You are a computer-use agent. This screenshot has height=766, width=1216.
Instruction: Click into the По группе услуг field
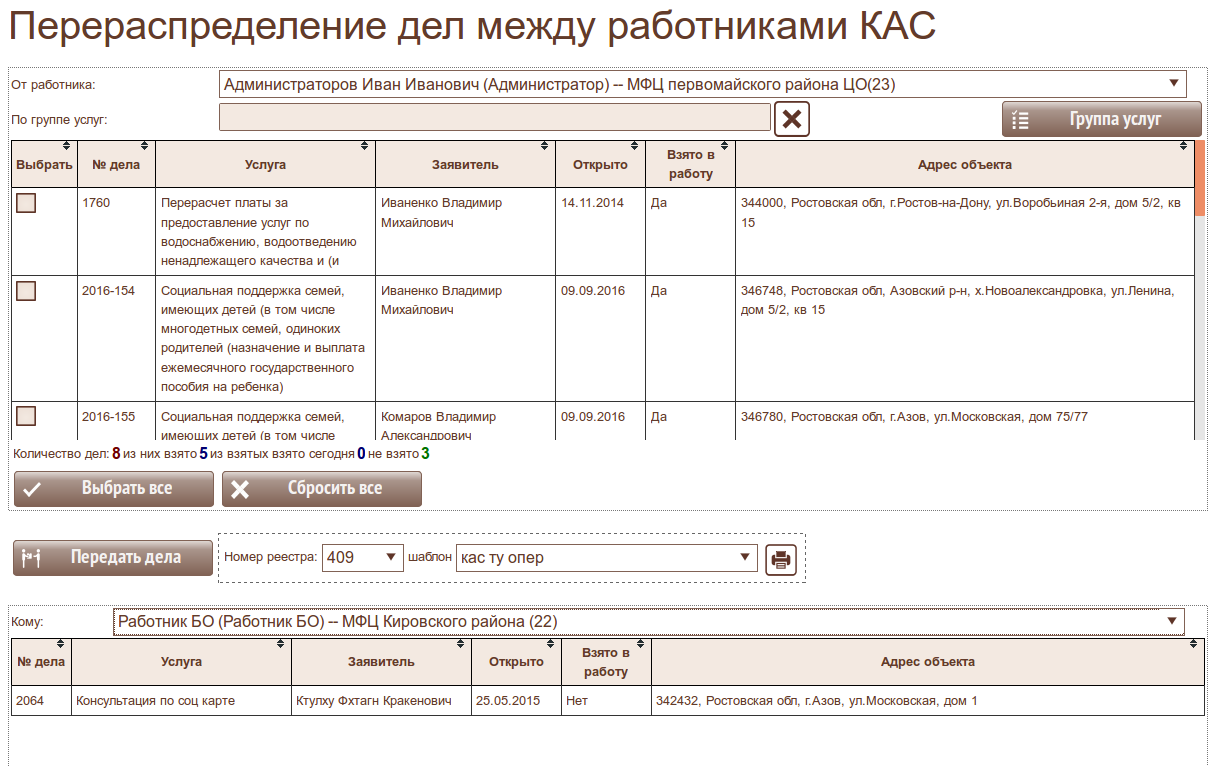coord(494,118)
